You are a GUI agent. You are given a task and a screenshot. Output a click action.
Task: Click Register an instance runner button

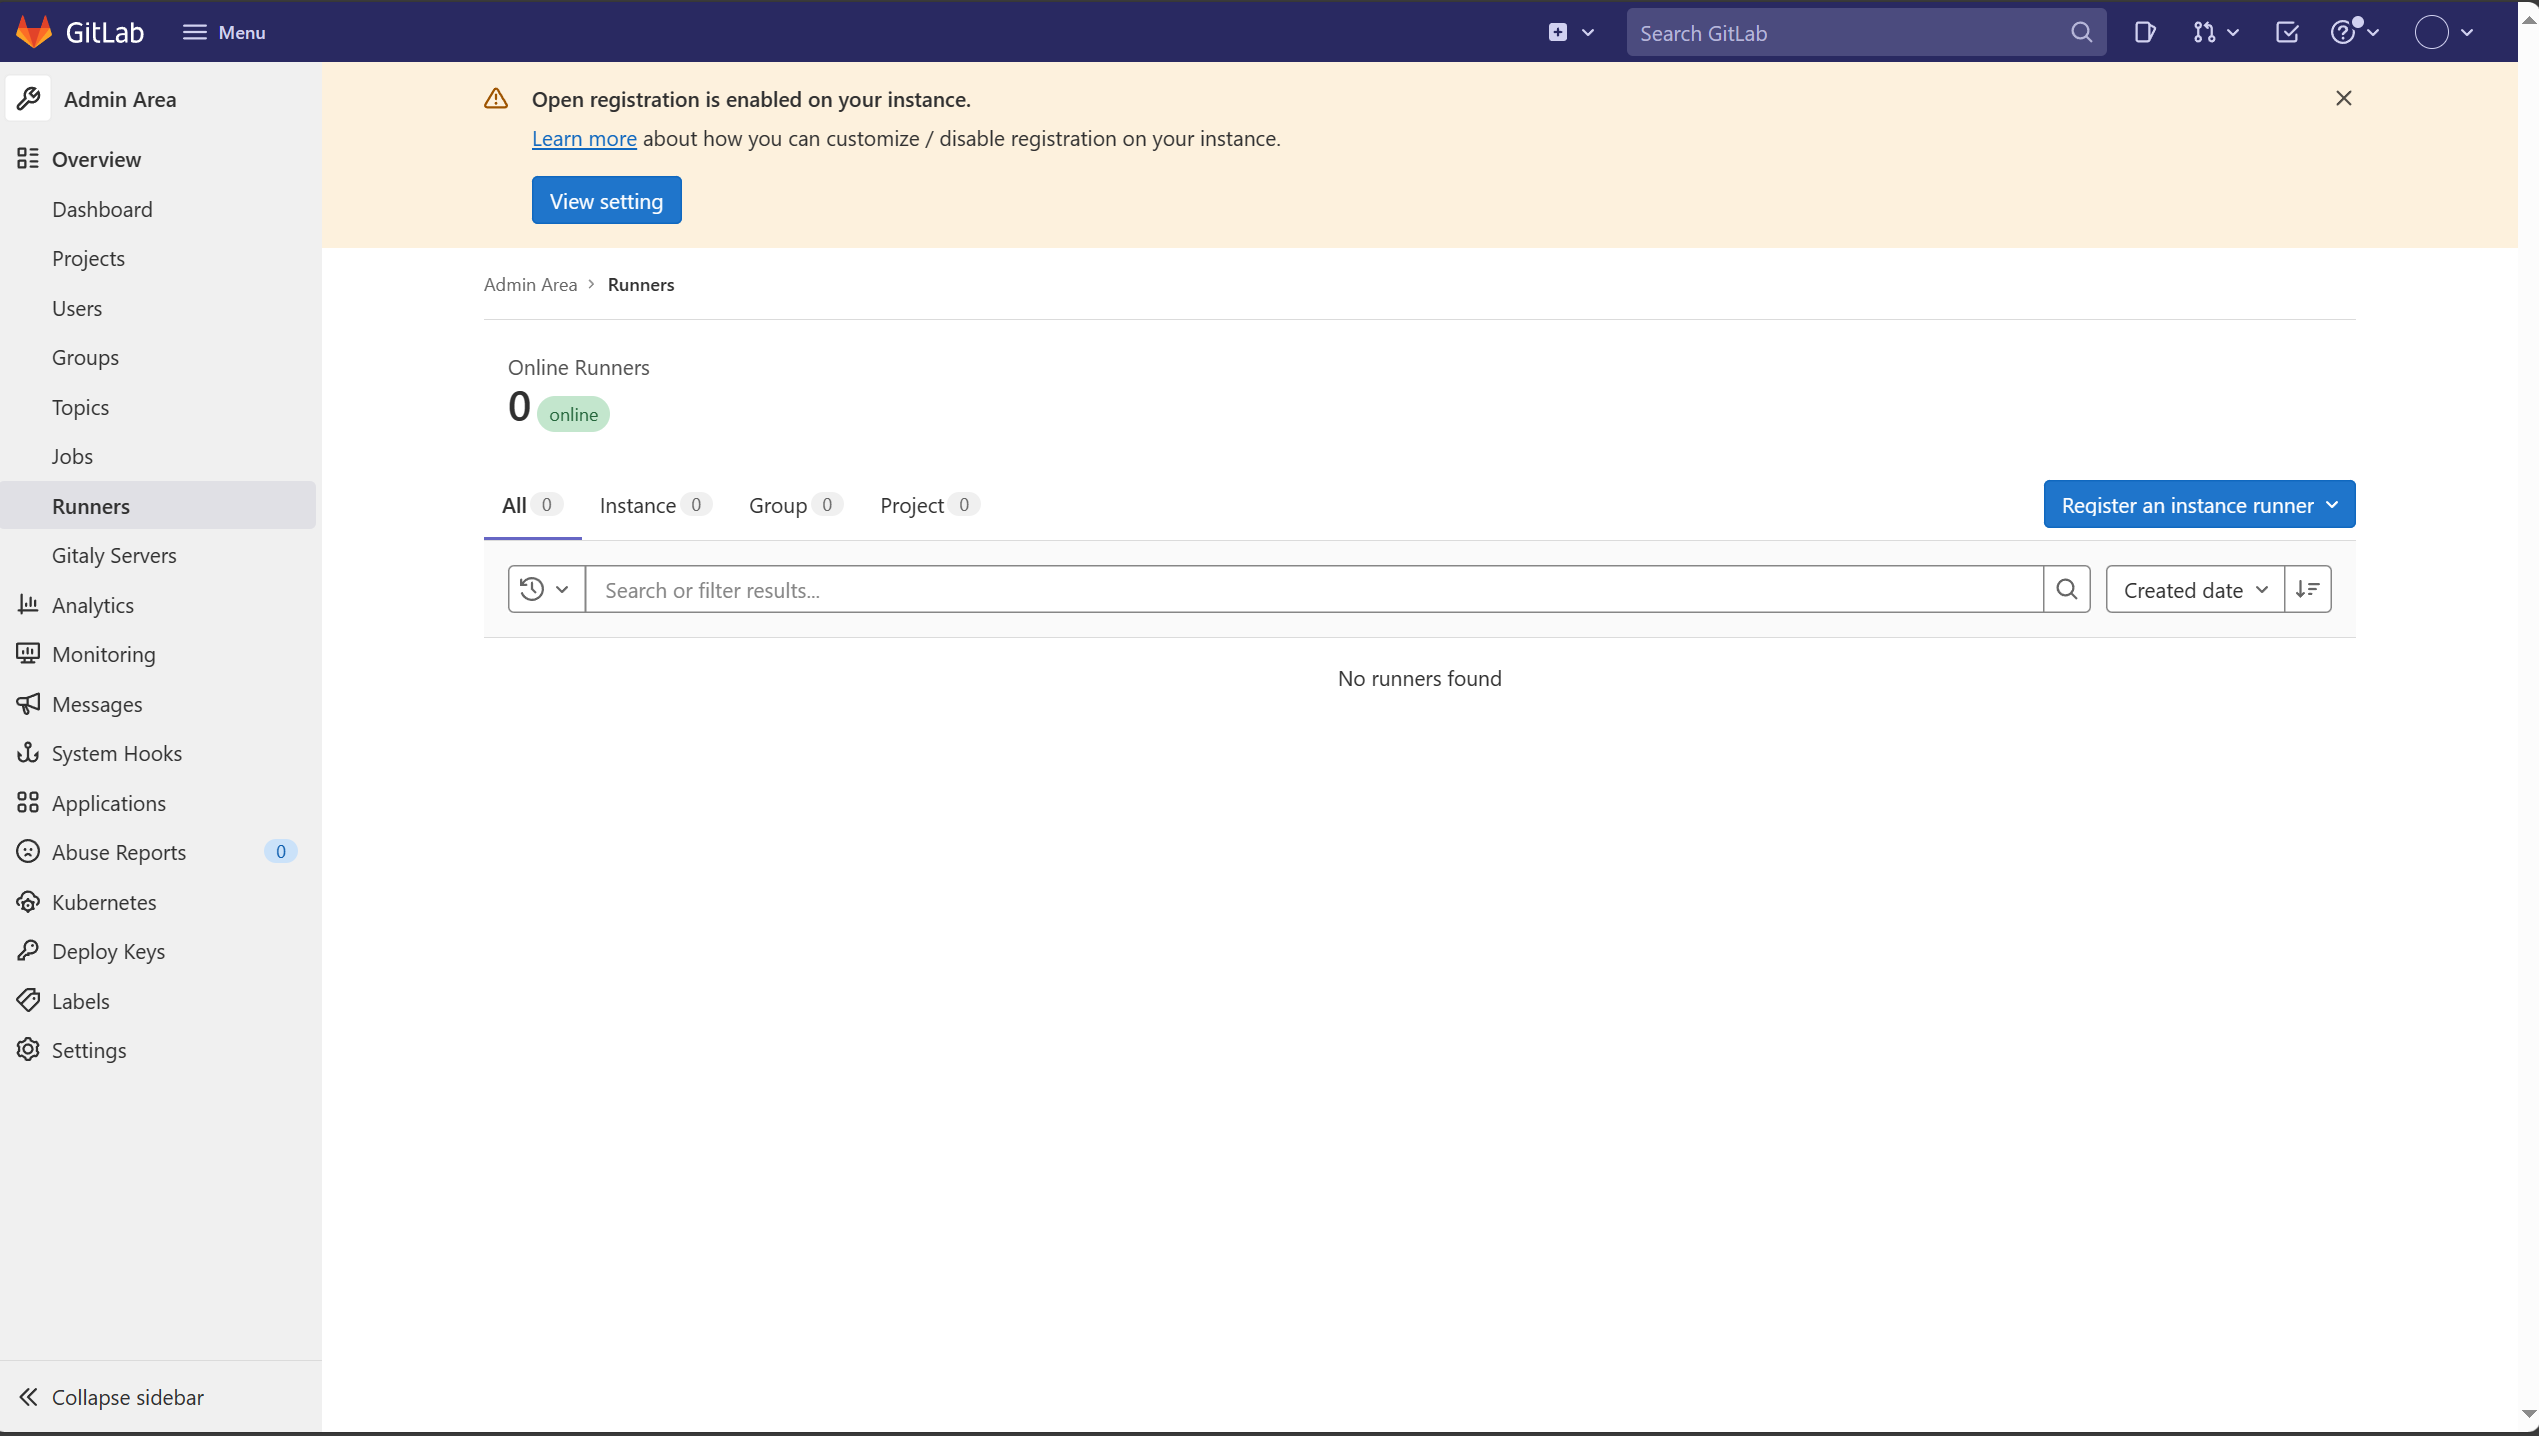click(2199, 505)
